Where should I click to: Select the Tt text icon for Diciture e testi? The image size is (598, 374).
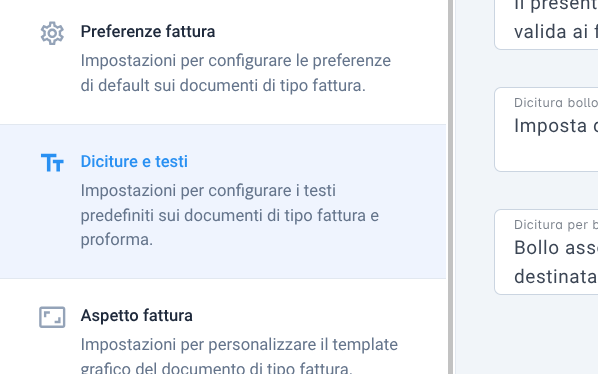[52, 163]
